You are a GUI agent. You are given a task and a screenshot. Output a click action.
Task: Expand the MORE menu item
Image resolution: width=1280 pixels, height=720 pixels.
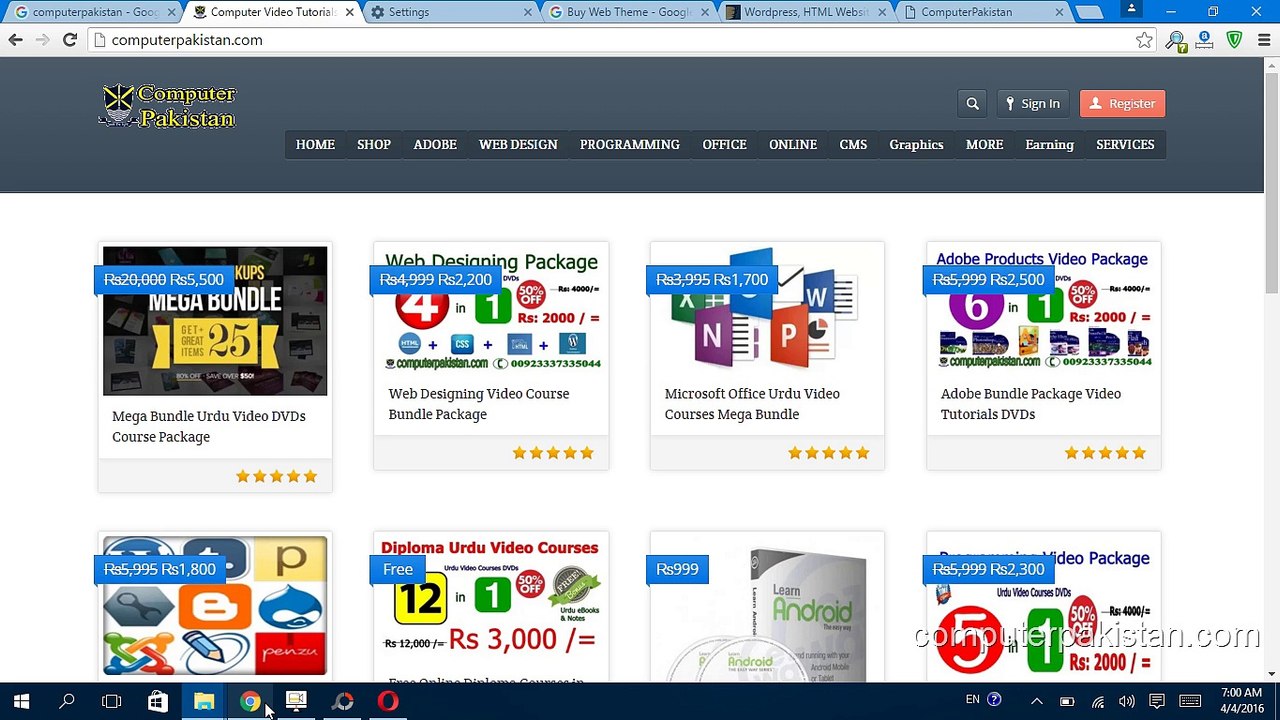(984, 144)
